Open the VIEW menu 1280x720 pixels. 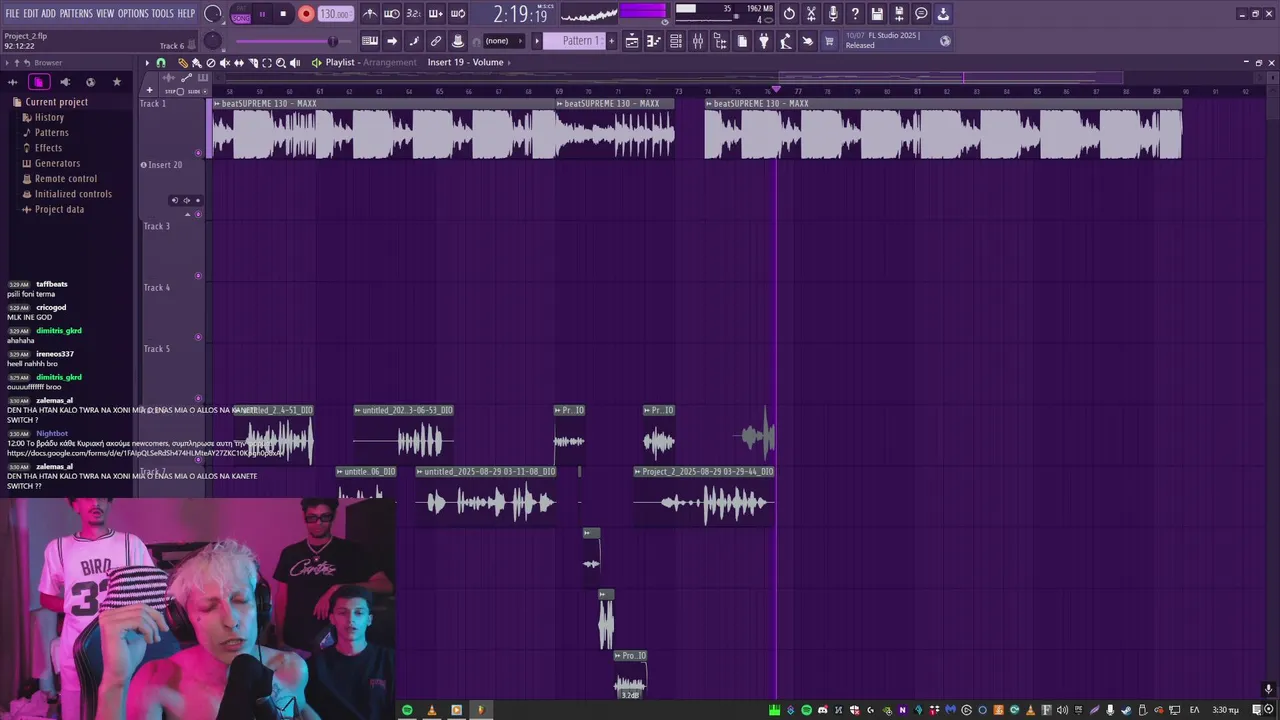(x=105, y=14)
